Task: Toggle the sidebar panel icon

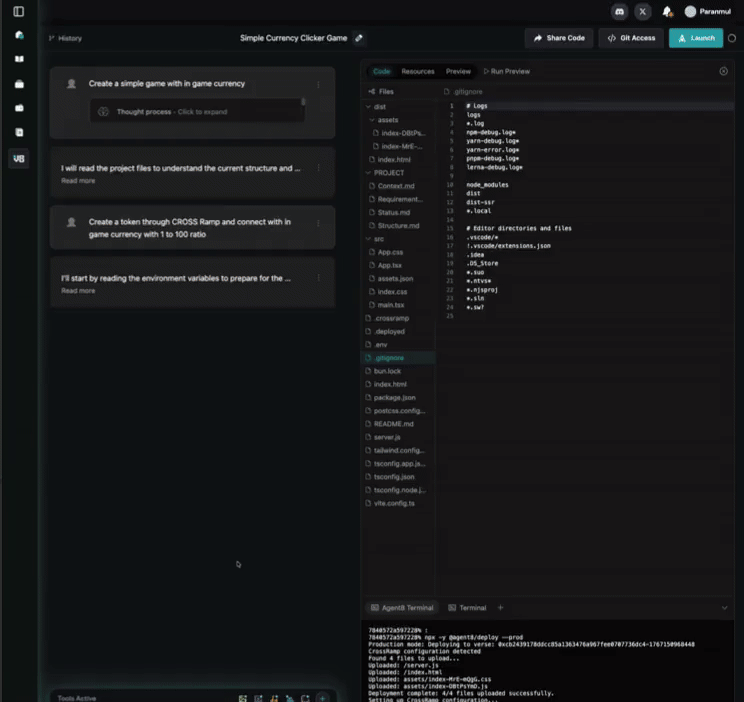Action: pos(19,11)
